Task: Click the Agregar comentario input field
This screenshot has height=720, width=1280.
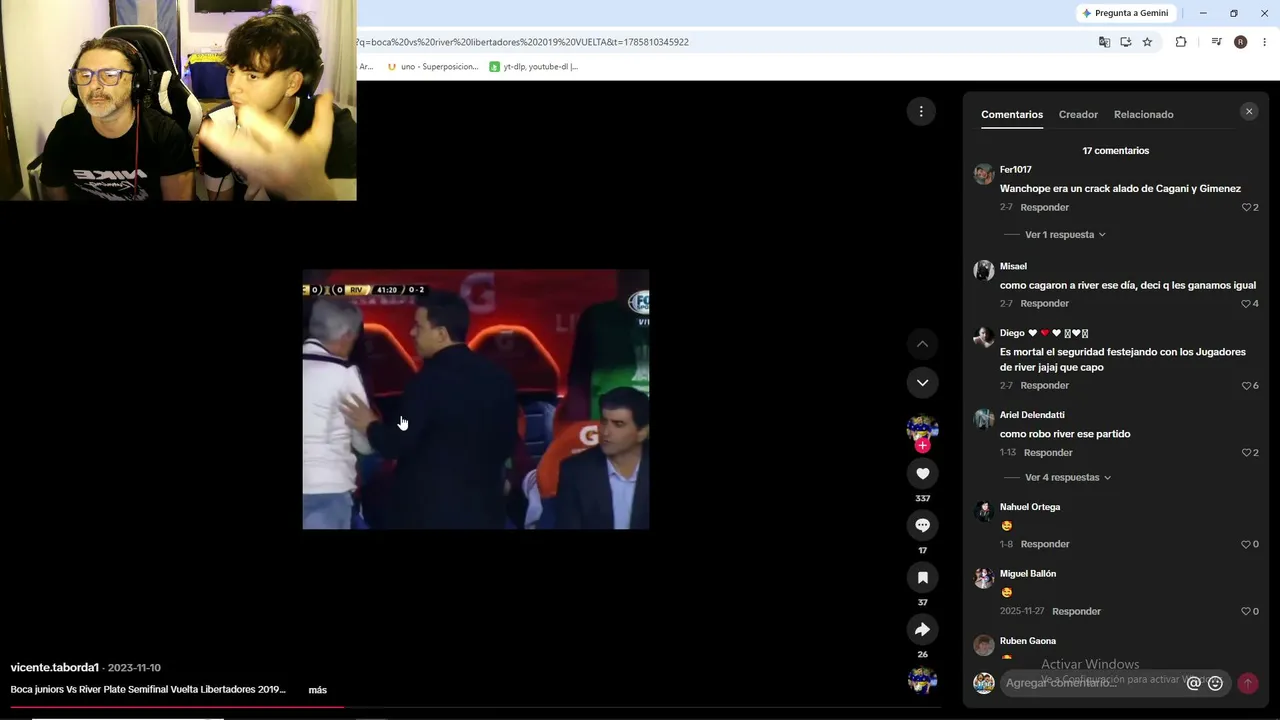Action: (x=1090, y=683)
